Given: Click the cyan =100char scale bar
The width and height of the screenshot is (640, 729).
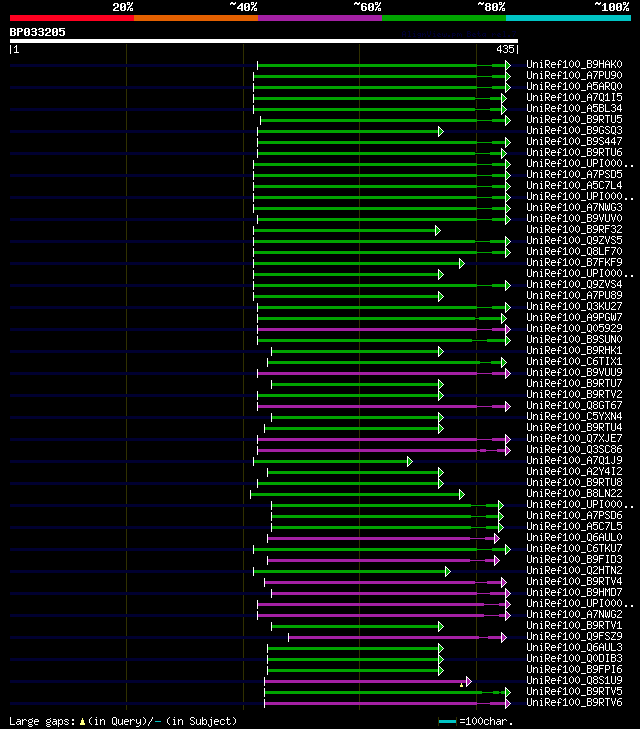Looking at the screenshot, I should coord(447,722).
